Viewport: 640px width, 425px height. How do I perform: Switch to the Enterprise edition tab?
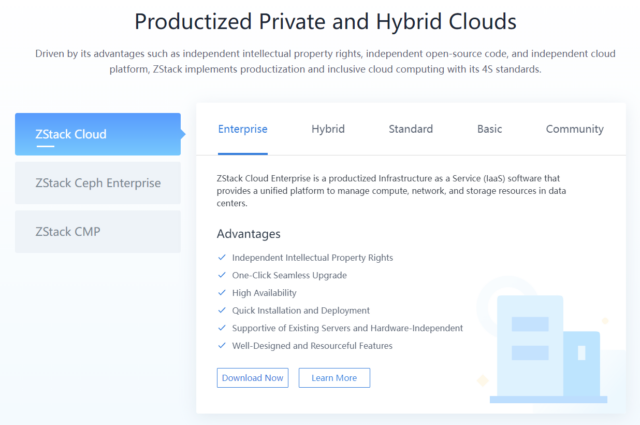click(242, 129)
